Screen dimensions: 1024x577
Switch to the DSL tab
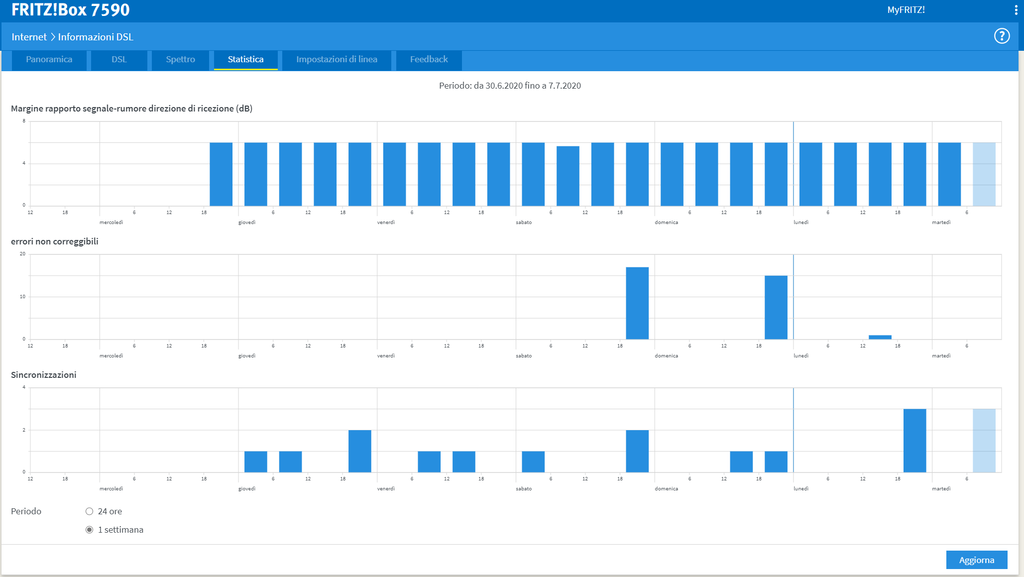[x=119, y=60]
